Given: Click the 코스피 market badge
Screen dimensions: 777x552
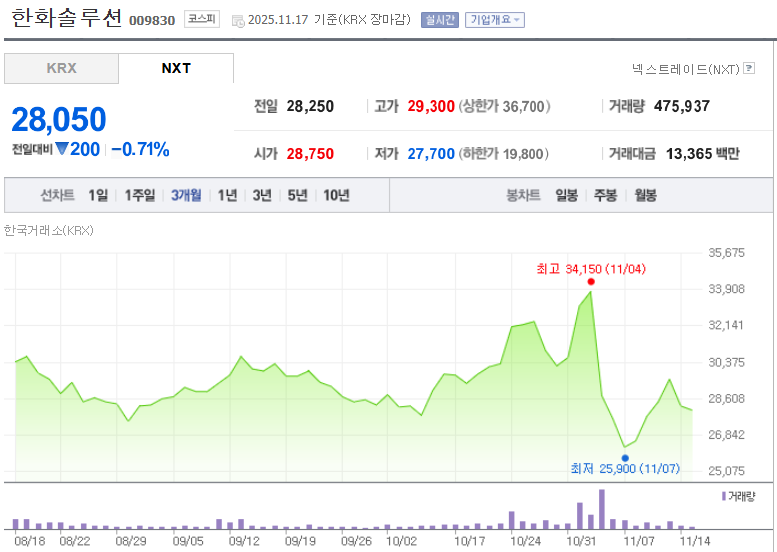Looking at the screenshot, I should pos(202,19).
